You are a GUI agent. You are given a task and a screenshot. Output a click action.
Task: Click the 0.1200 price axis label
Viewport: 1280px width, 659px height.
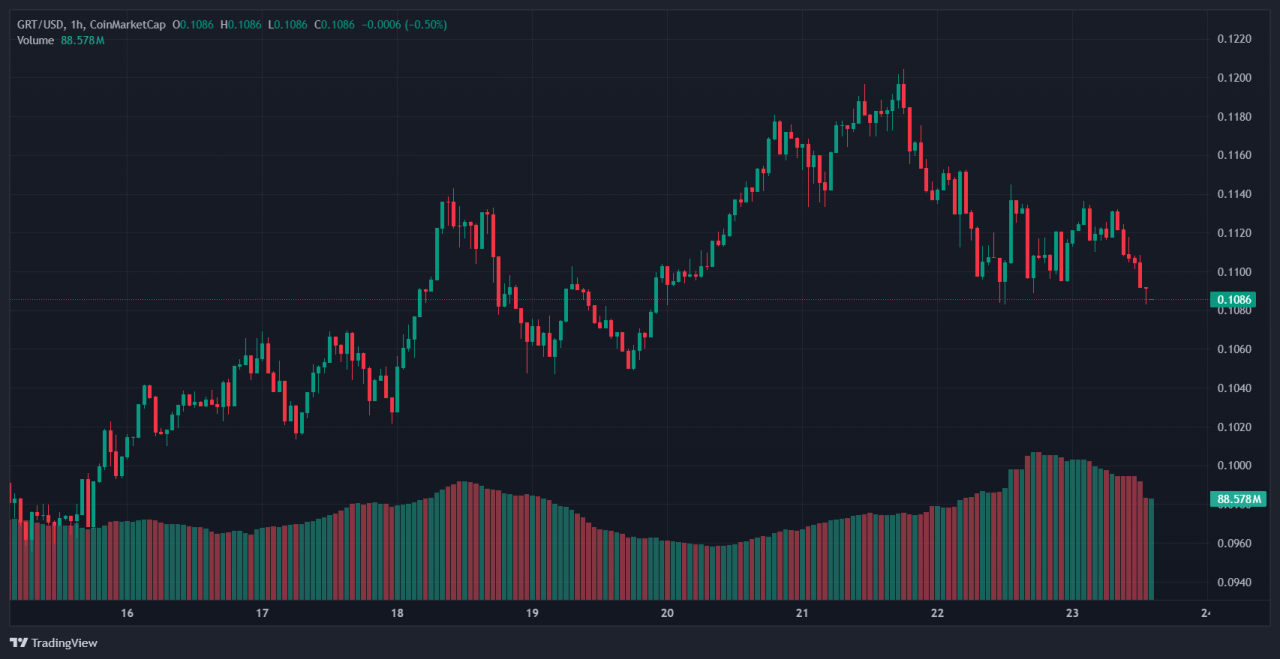click(x=1232, y=78)
